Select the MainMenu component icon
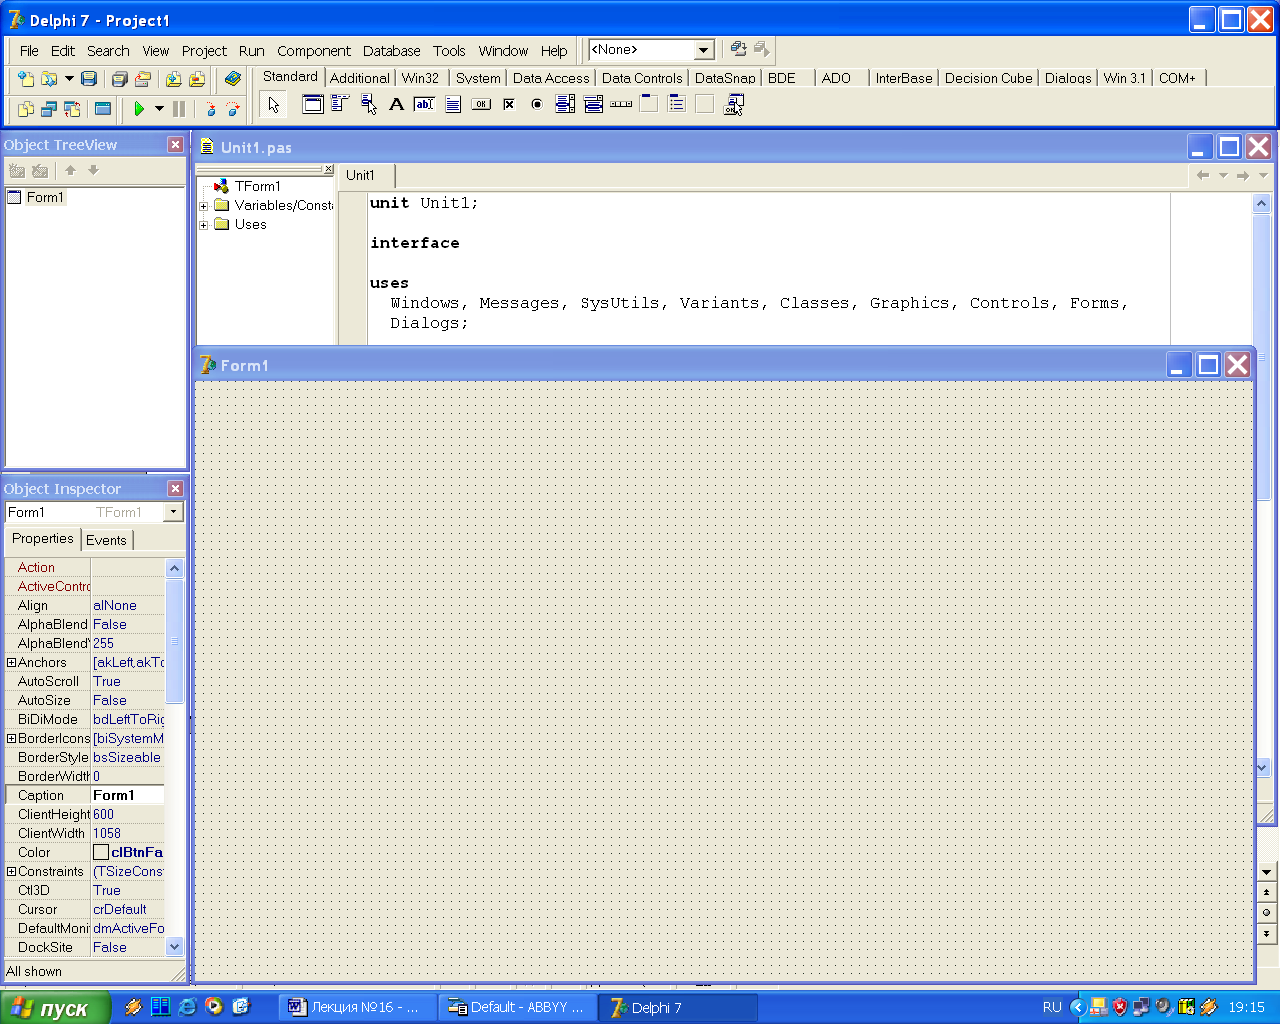The width and height of the screenshot is (1280, 1024). pos(340,104)
